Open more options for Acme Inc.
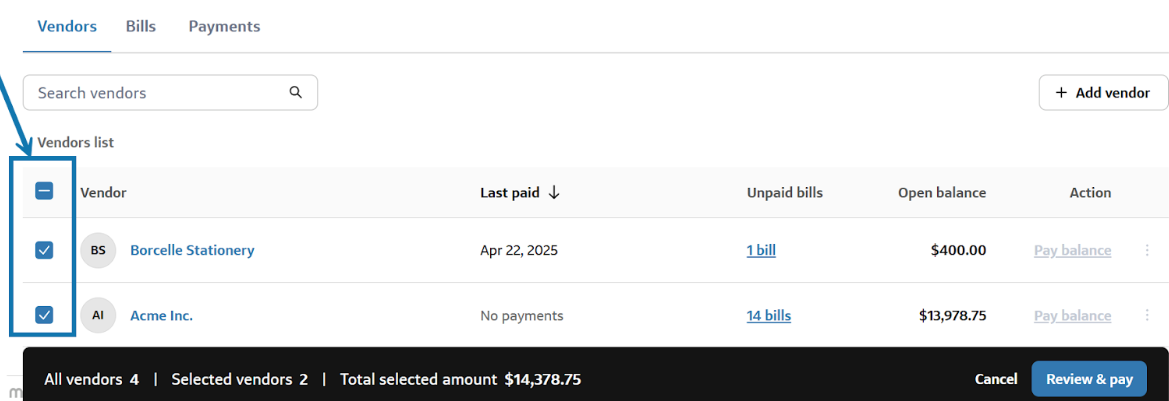Viewport: 1169px width, 401px height. [x=1147, y=315]
